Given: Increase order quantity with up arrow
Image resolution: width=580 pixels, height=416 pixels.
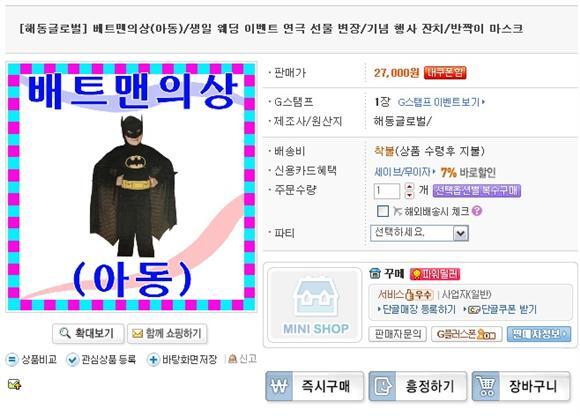Looking at the screenshot, I should (409, 187).
